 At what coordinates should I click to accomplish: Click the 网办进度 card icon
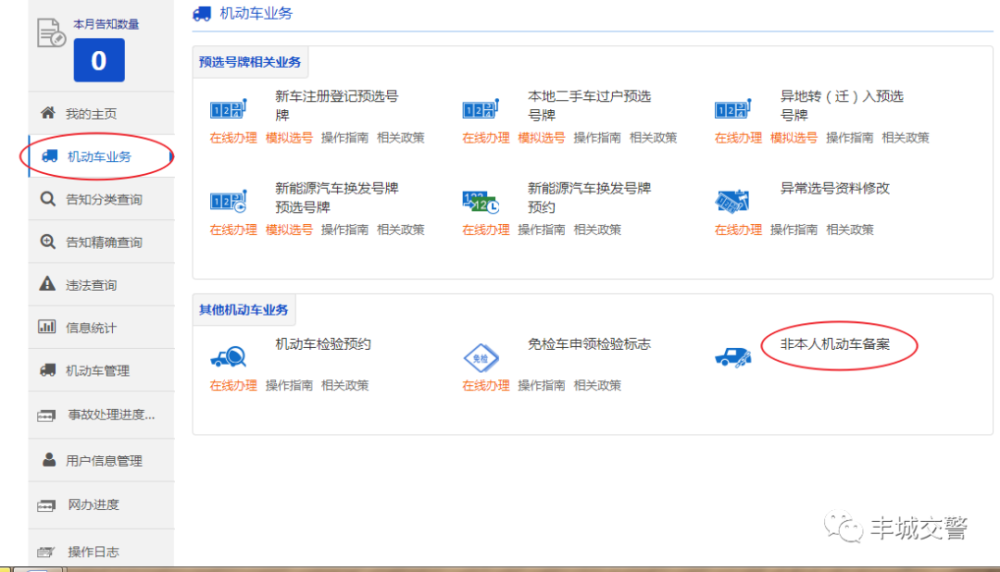(47, 506)
